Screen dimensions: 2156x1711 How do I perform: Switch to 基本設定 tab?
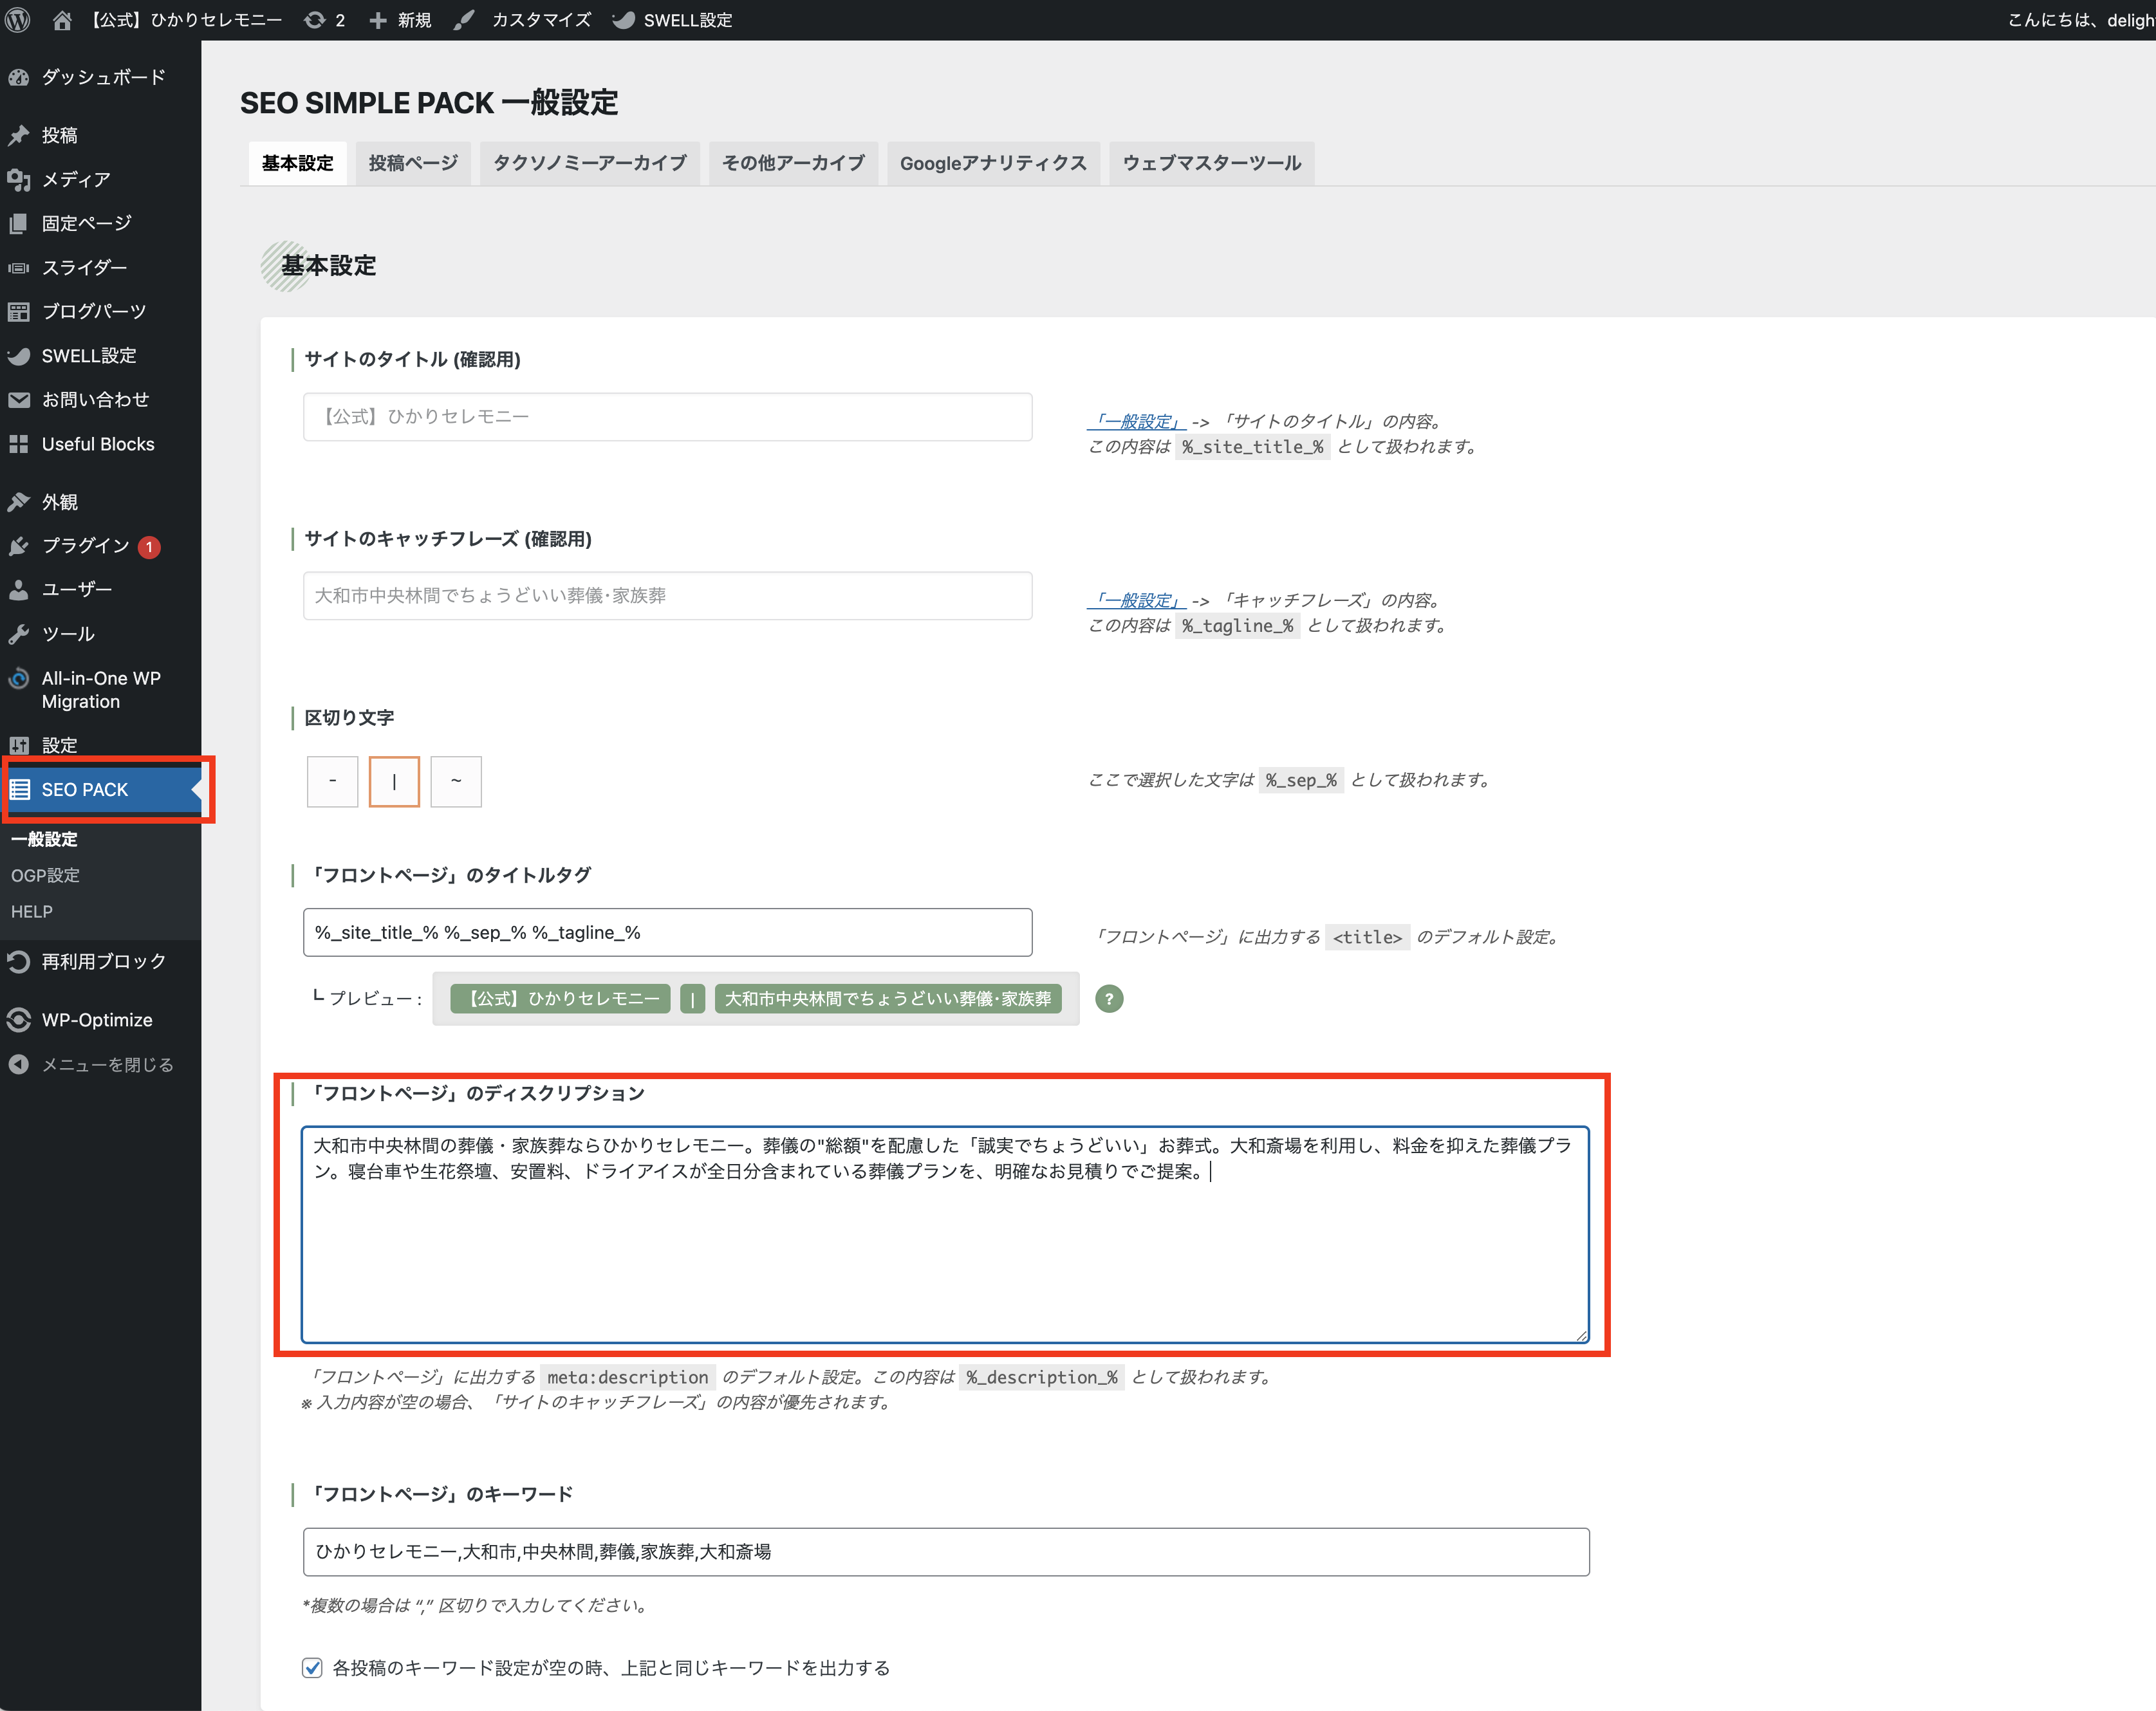(x=297, y=163)
